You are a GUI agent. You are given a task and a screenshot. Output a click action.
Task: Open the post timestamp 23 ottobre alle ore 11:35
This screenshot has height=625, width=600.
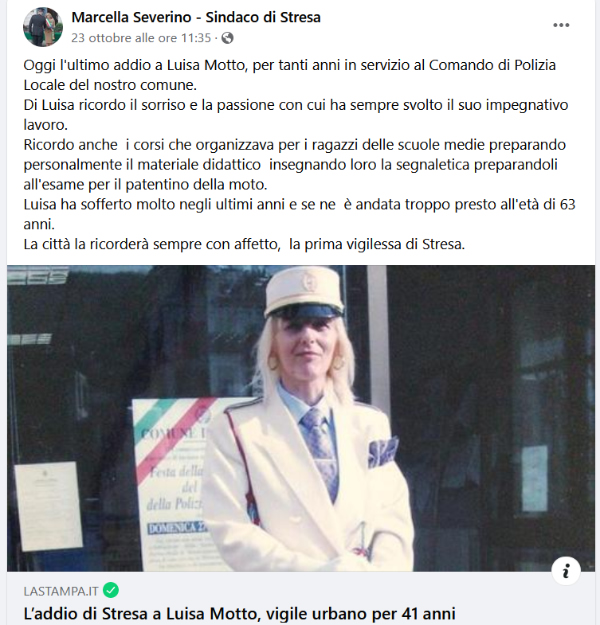pos(141,38)
